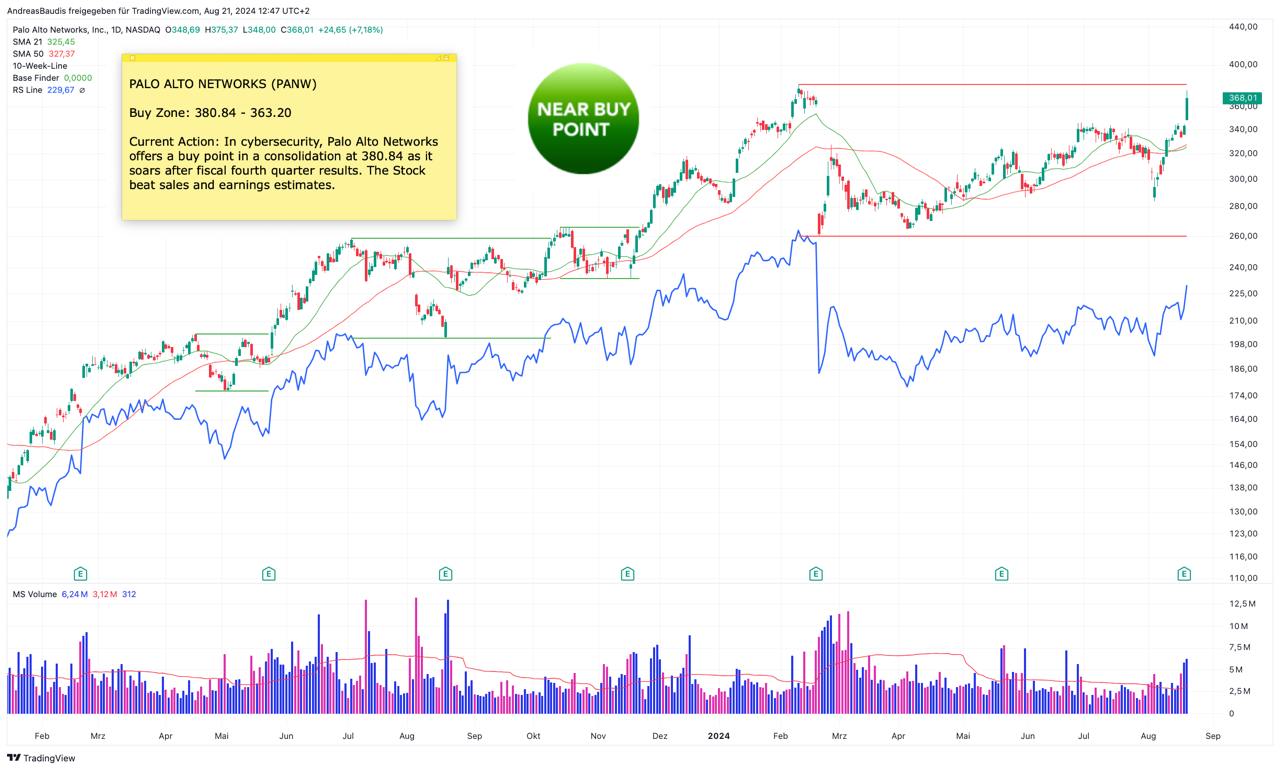Click the February 2023 earnings marker
Viewport: 1280px width, 770px height.
click(x=81, y=574)
